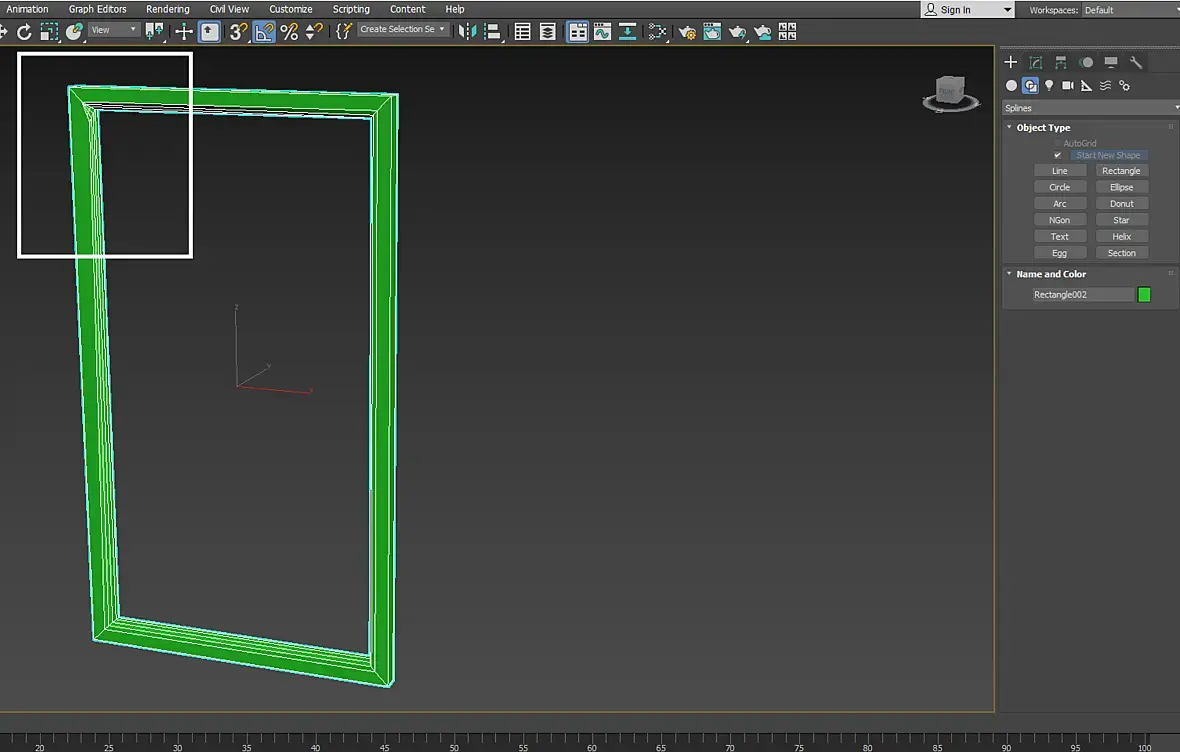
Task: Select the Geometry category sphere icon
Action: [1011, 86]
